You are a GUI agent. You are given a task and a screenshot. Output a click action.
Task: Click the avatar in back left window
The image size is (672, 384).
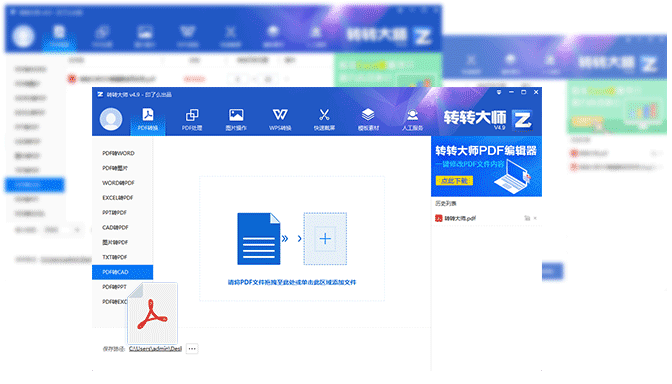click(23, 36)
